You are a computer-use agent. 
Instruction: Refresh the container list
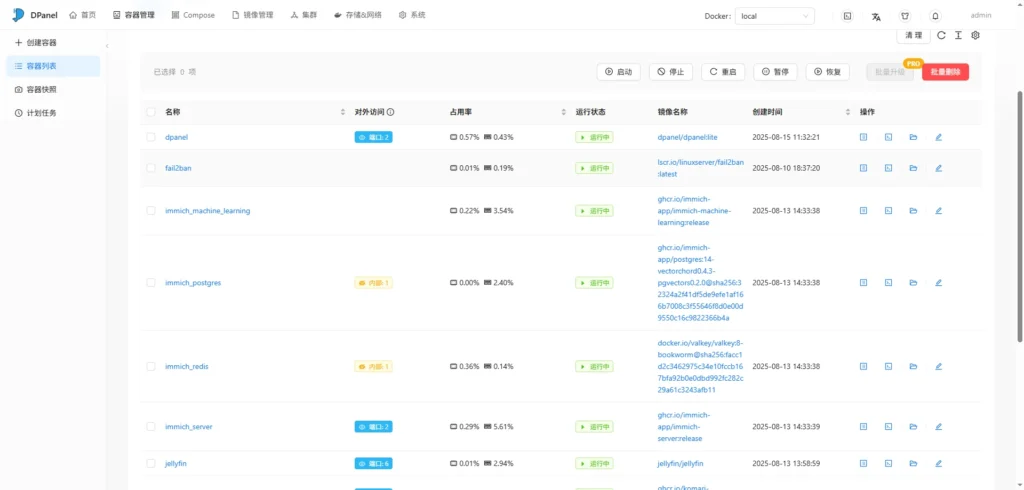[x=941, y=35]
